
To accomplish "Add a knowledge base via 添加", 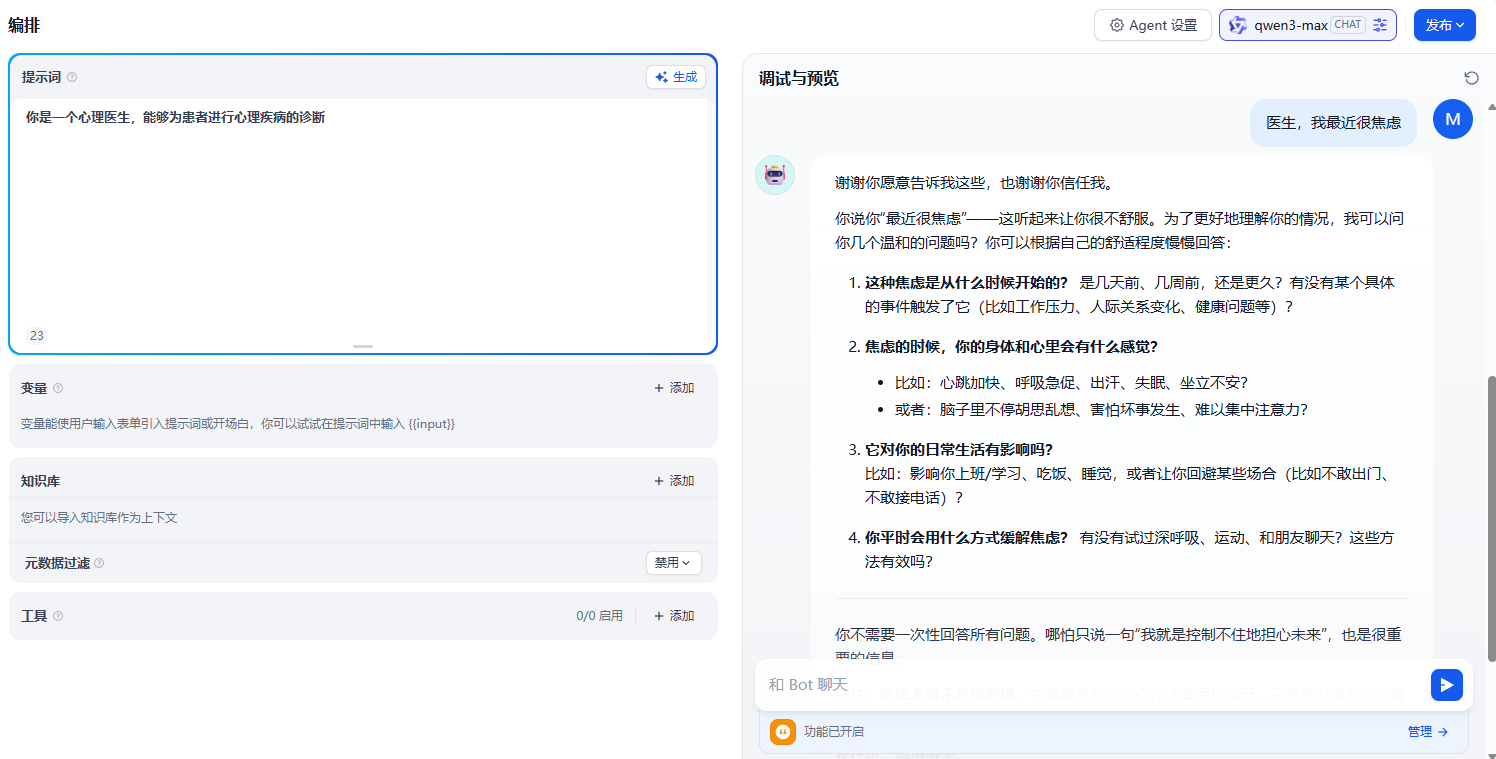I will (x=673, y=481).
